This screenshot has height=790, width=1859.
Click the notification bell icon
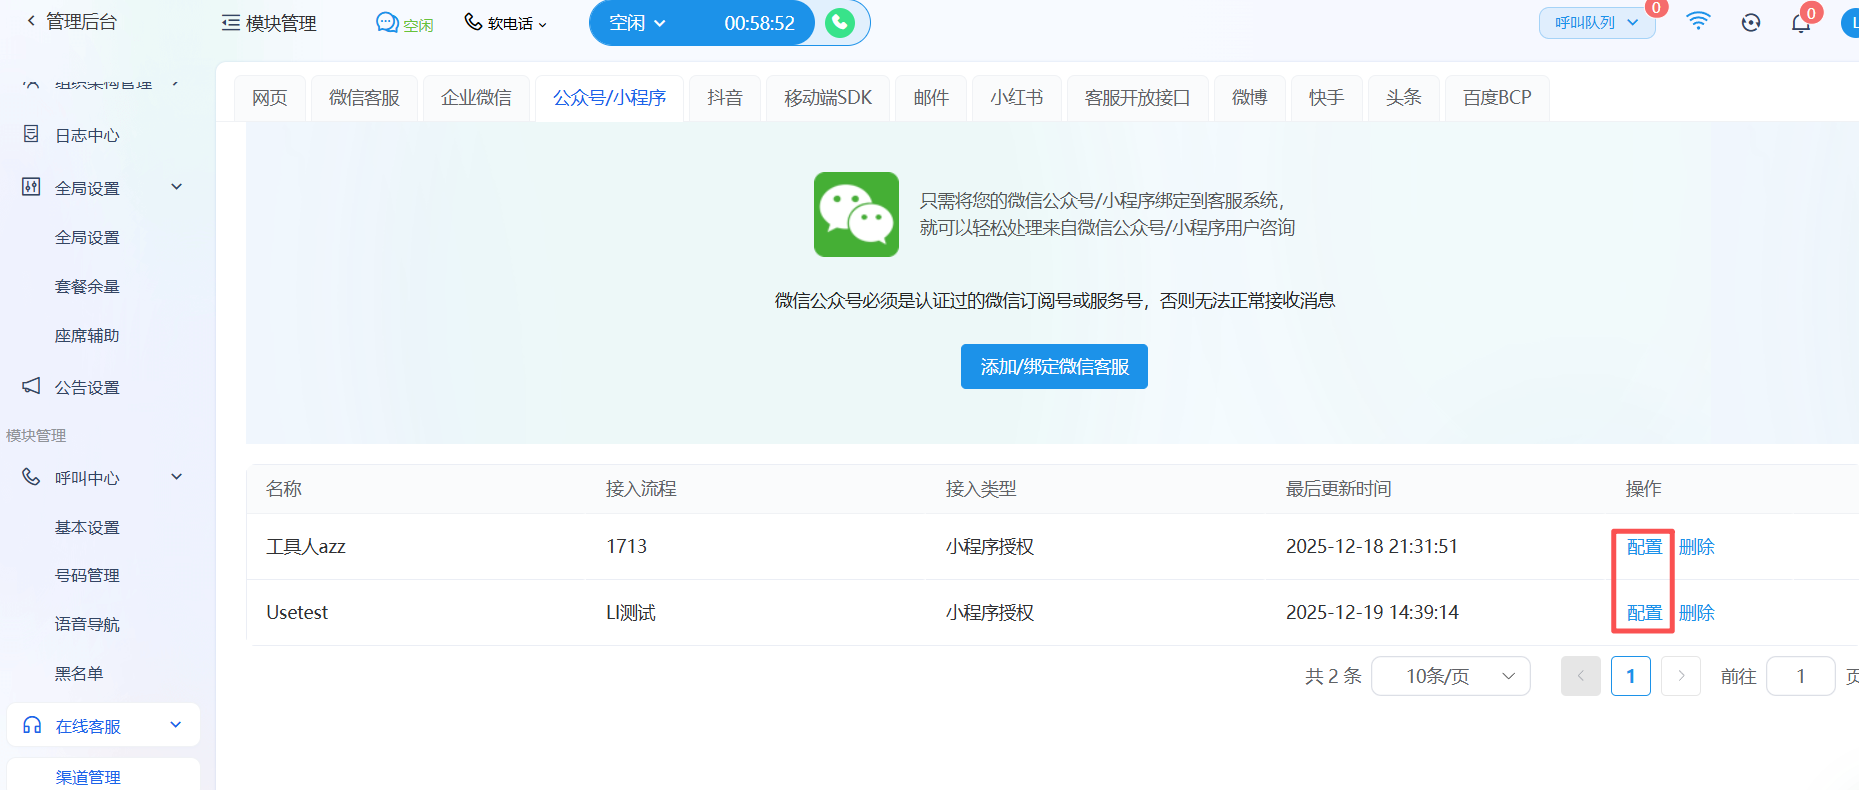point(1800,23)
